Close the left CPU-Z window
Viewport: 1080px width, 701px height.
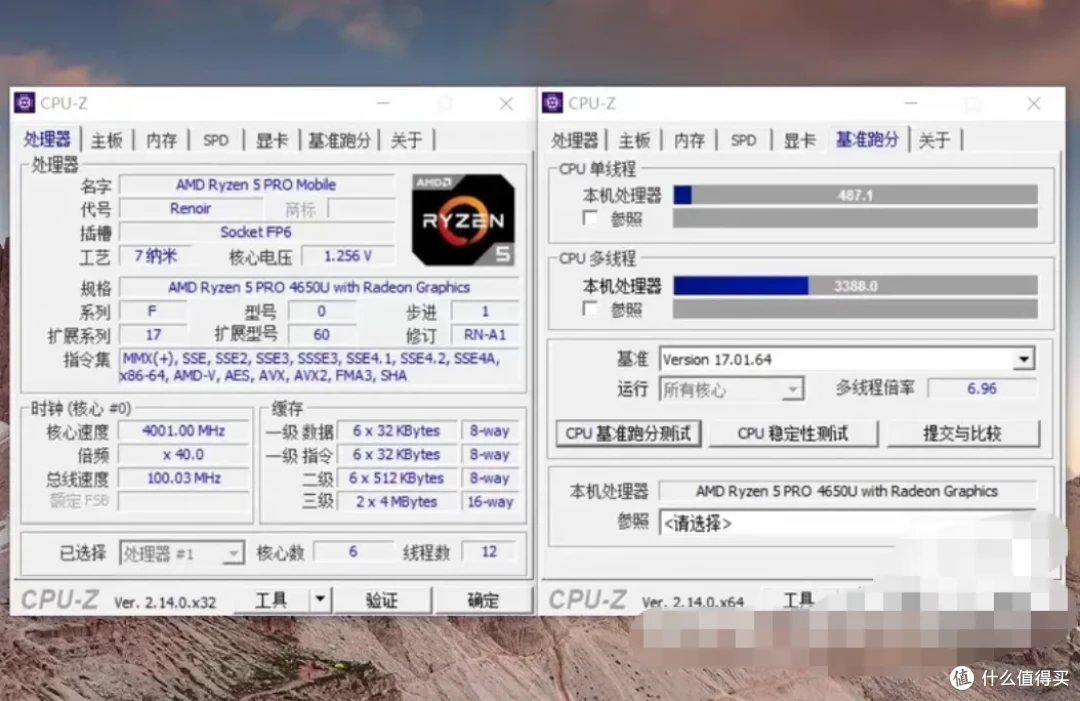click(506, 103)
